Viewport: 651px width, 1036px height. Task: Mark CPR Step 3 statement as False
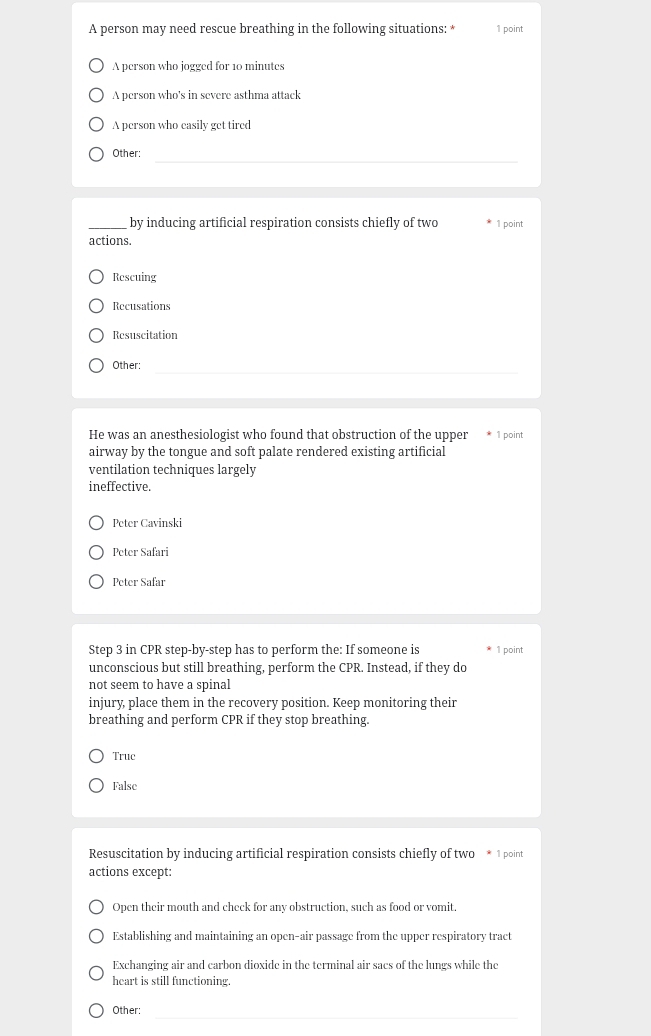tap(96, 786)
